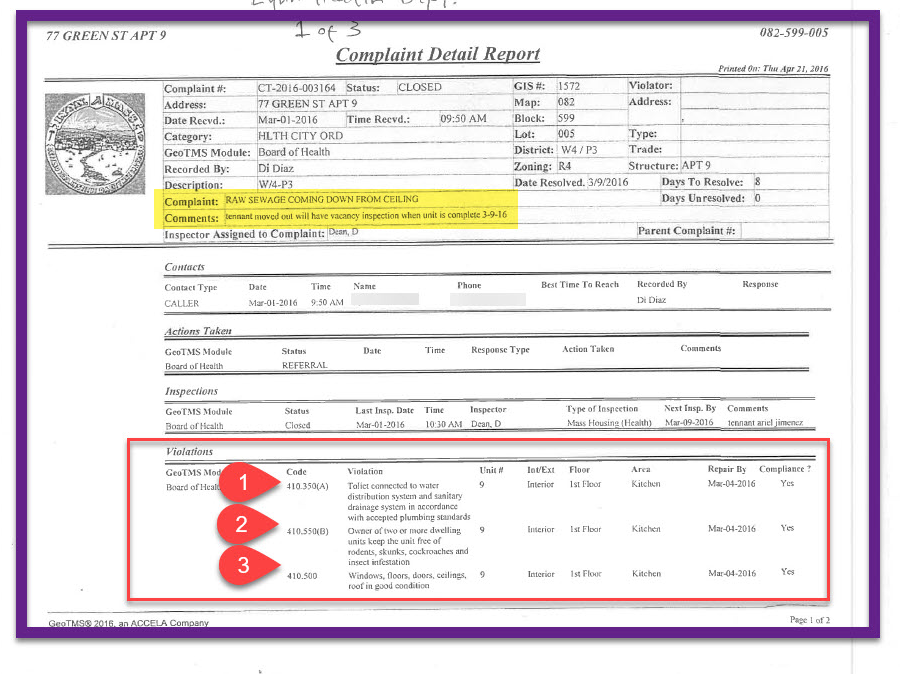Click the GeoTMS 2016 ACCELA Company footer
The width and height of the screenshot is (900, 674).
[129, 623]
